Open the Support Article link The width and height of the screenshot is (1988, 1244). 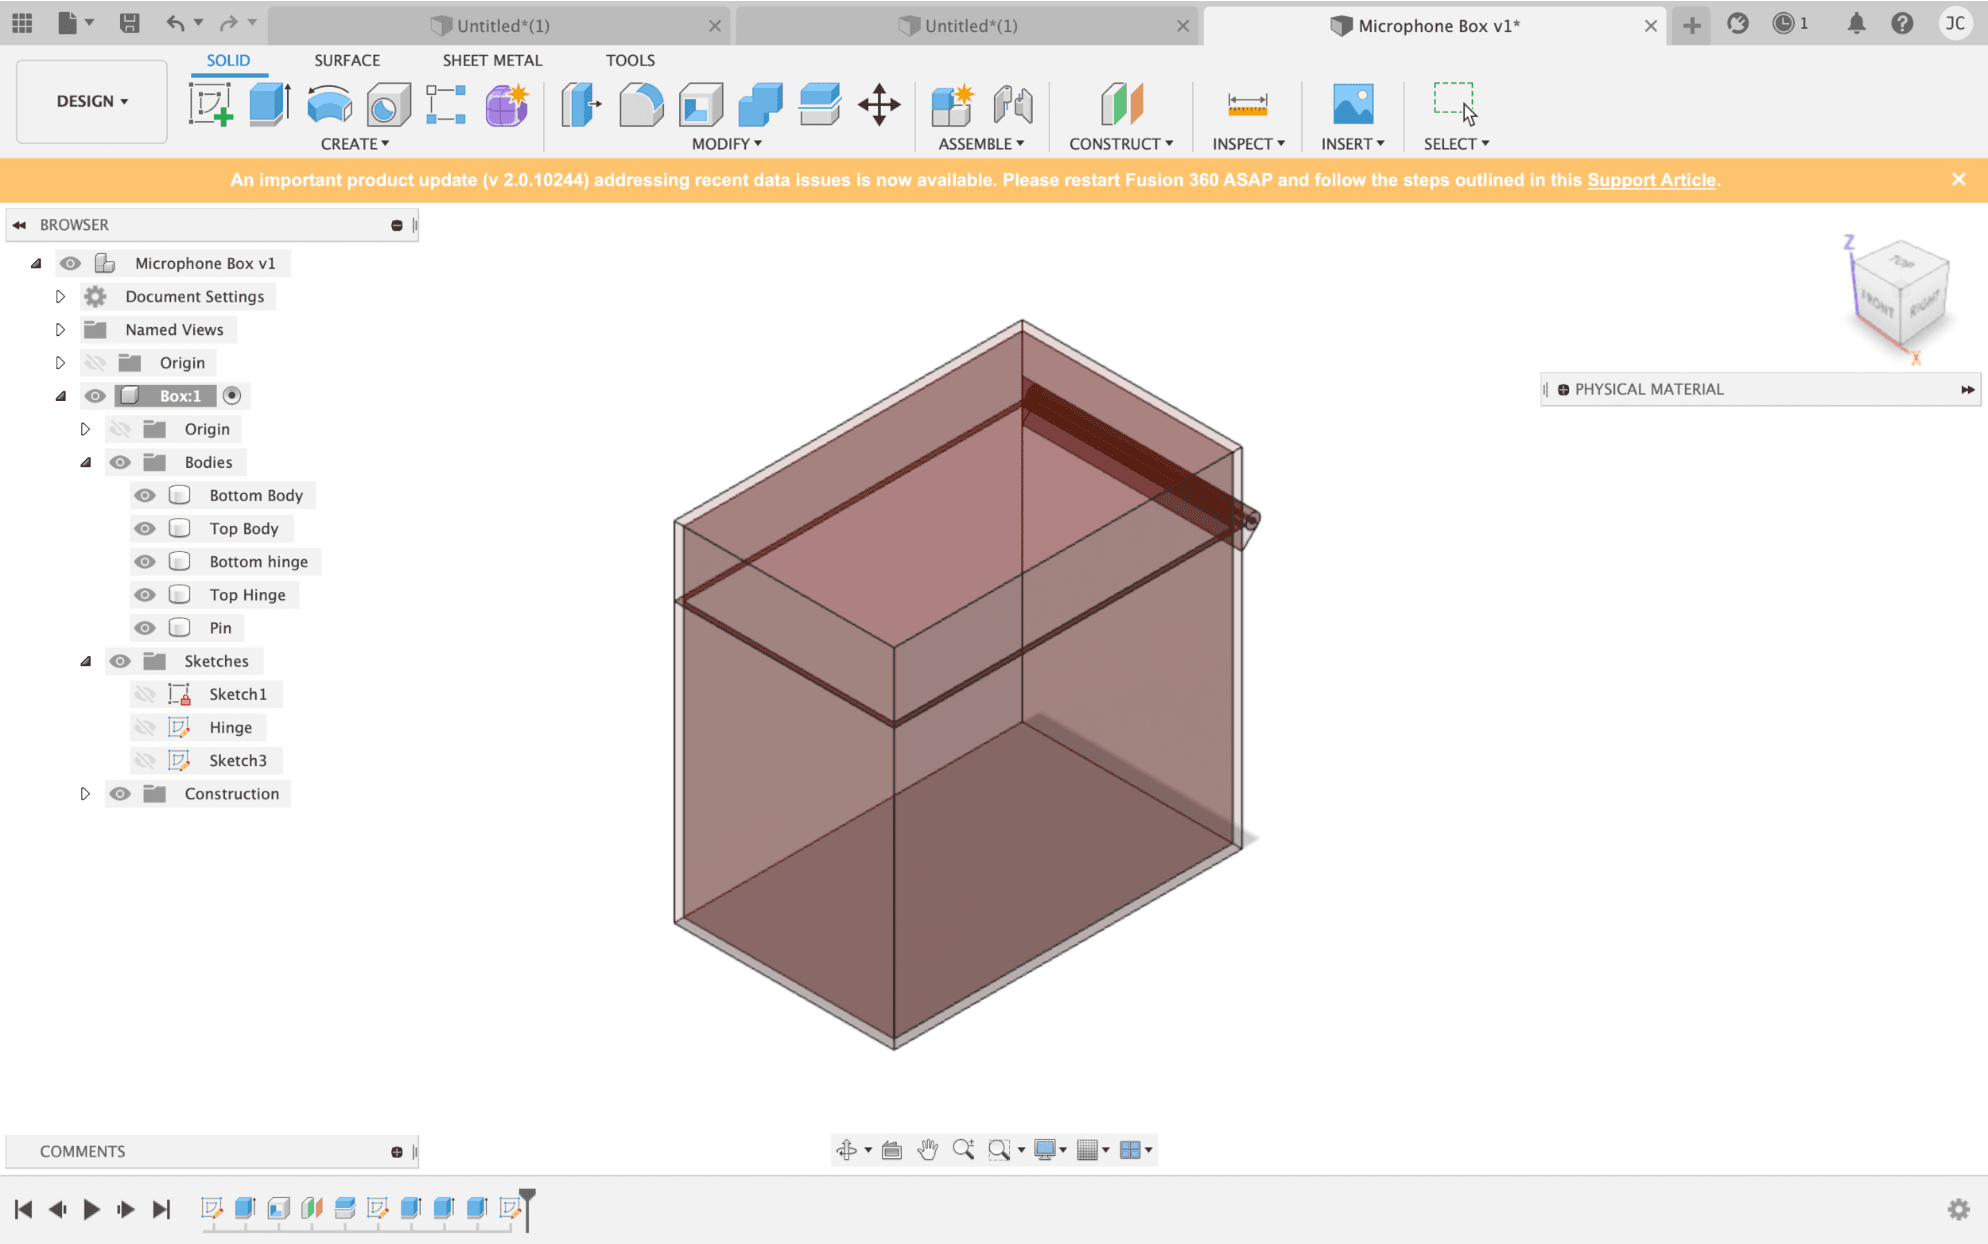pyautogui.click(x=1651, y=180)
